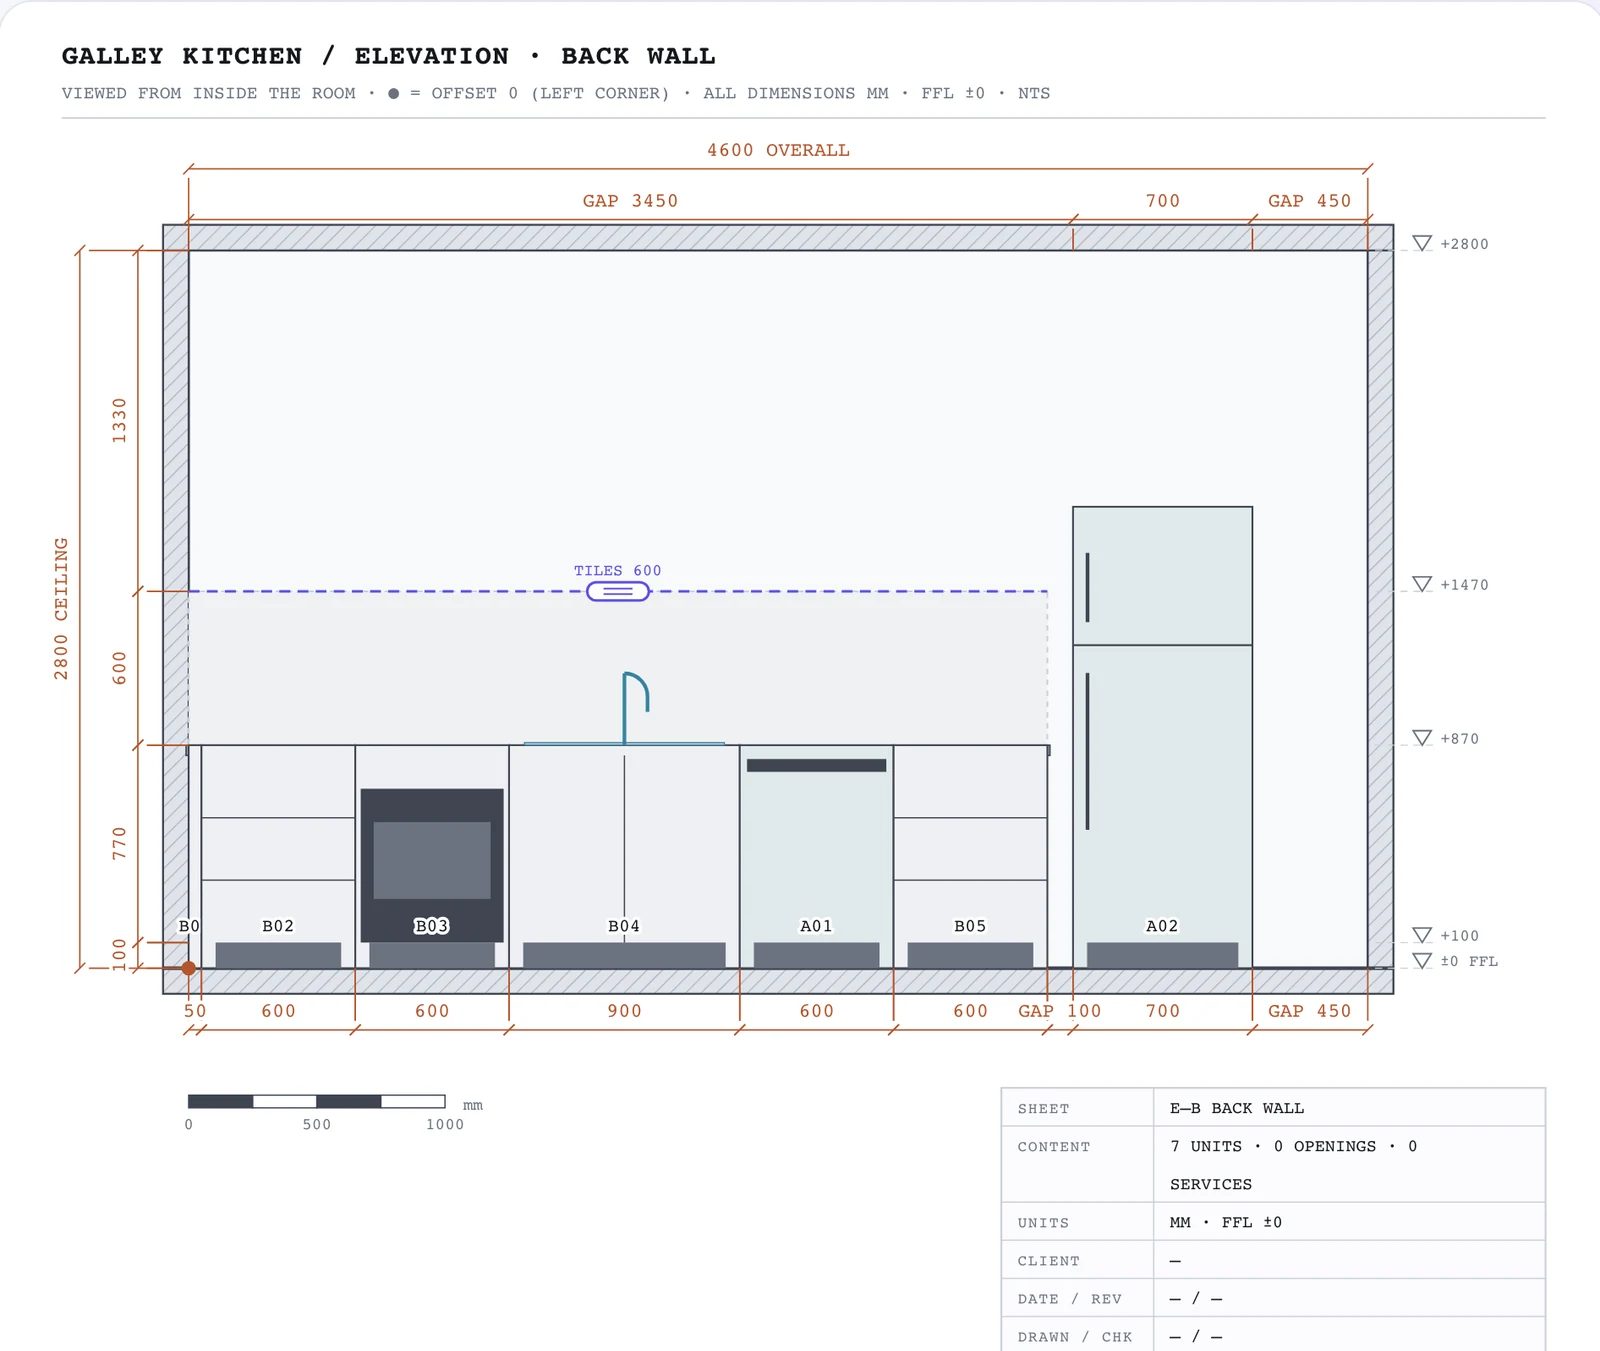
Task: Select the grey plinth under fridge A02
Action: tap(1162, 955)
